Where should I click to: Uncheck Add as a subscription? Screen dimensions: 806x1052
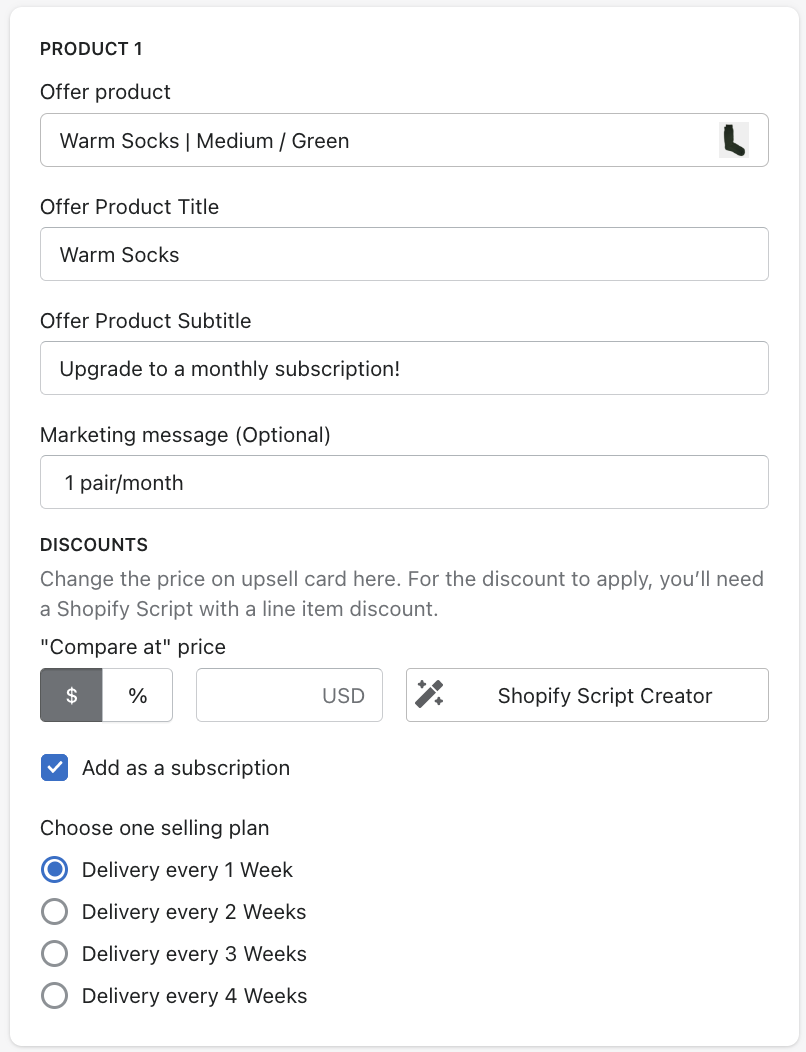point(54,768)
